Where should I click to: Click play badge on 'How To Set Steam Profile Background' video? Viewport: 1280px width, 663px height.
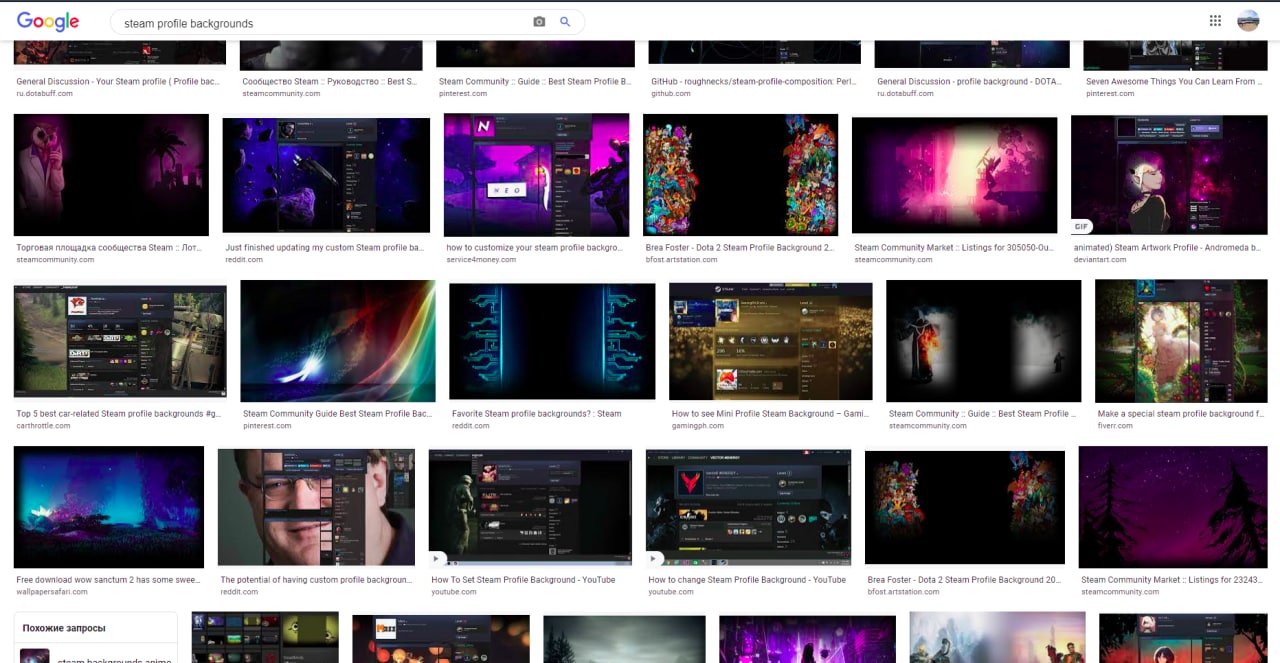point(437,559)
